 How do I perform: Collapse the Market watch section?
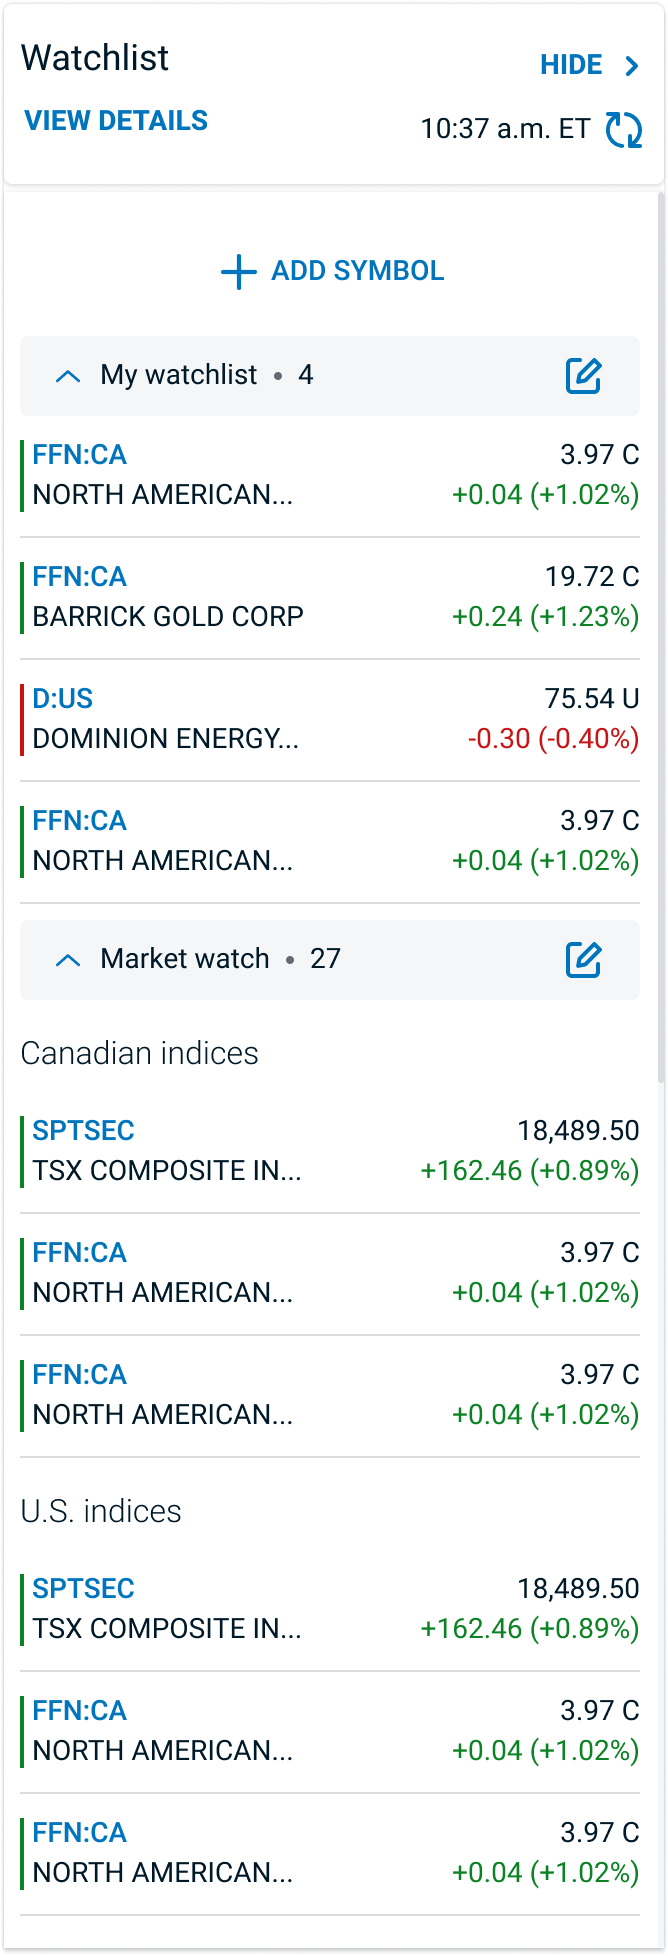pos(68,960)
